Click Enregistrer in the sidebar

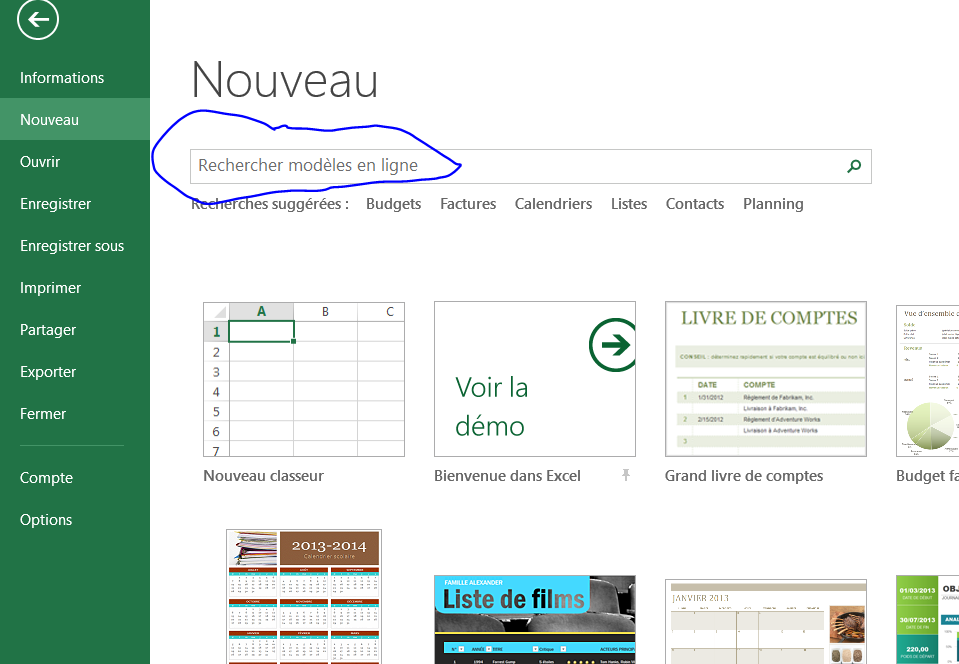[x=55, y=204]
